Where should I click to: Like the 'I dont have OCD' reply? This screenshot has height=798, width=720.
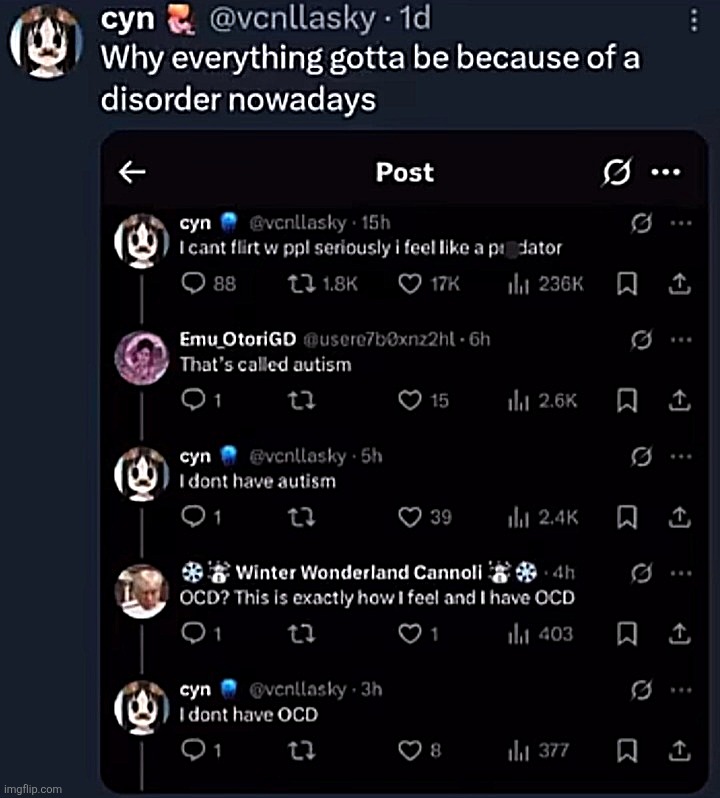coord(408,750)
